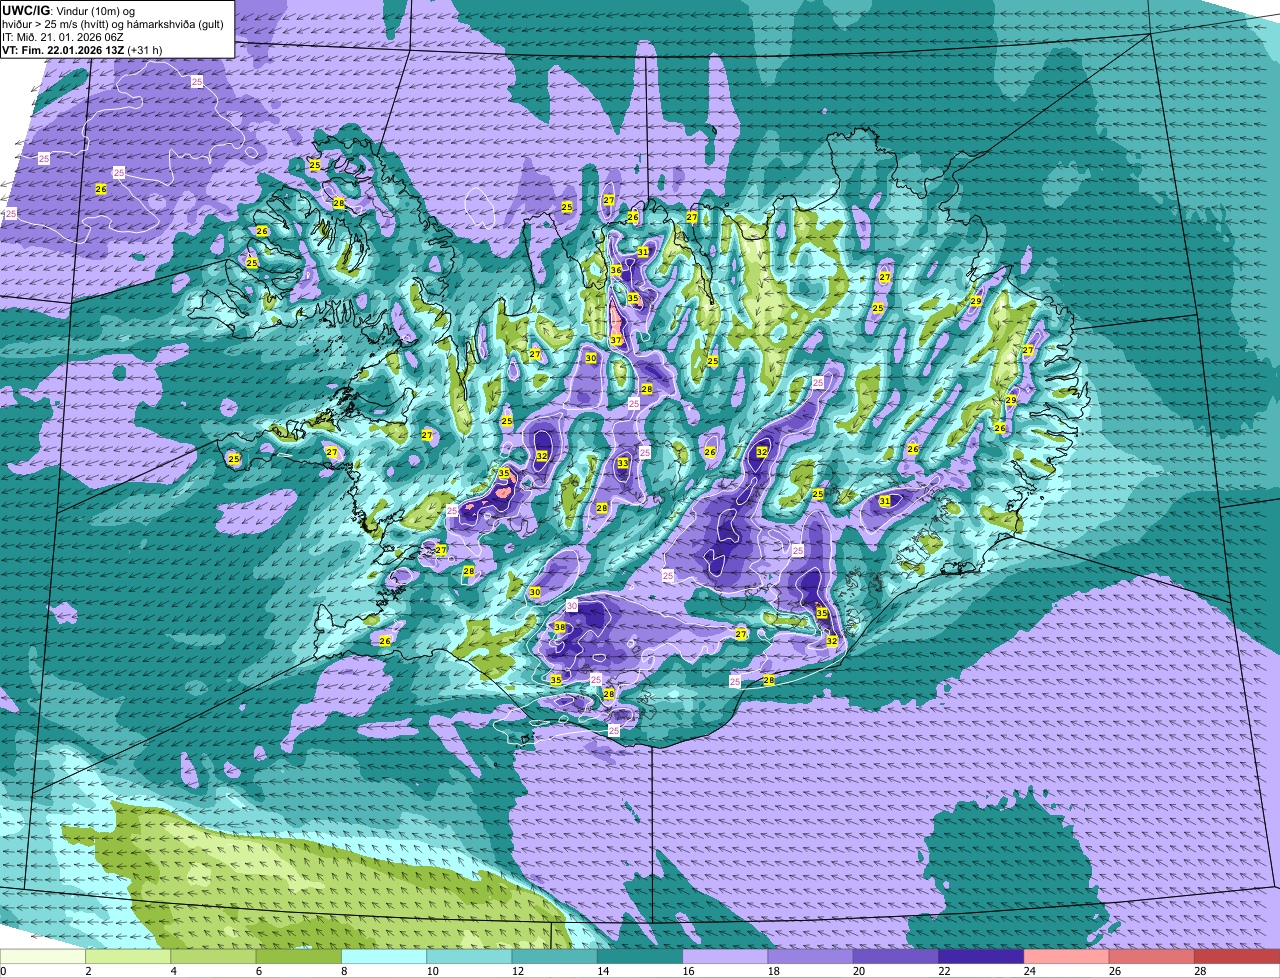
Task: Click the legend scale value "6"
Action: pos(258,971)
